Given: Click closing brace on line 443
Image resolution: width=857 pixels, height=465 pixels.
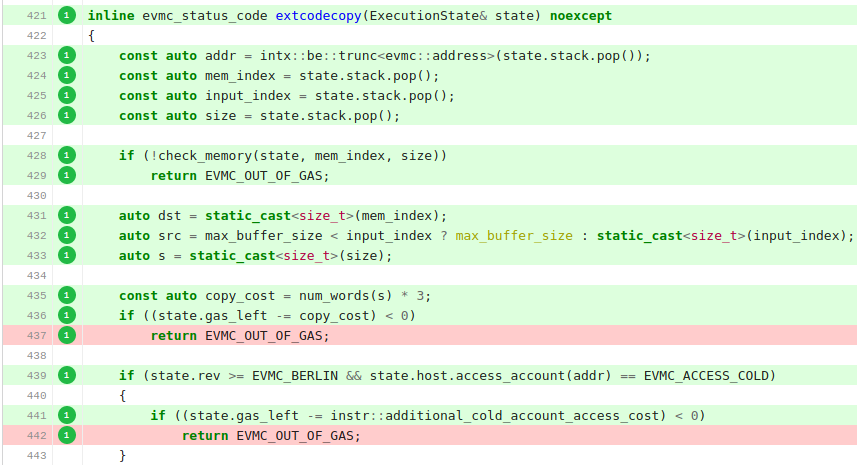Looking at the screenshot, I should click(x=123, y=456).
